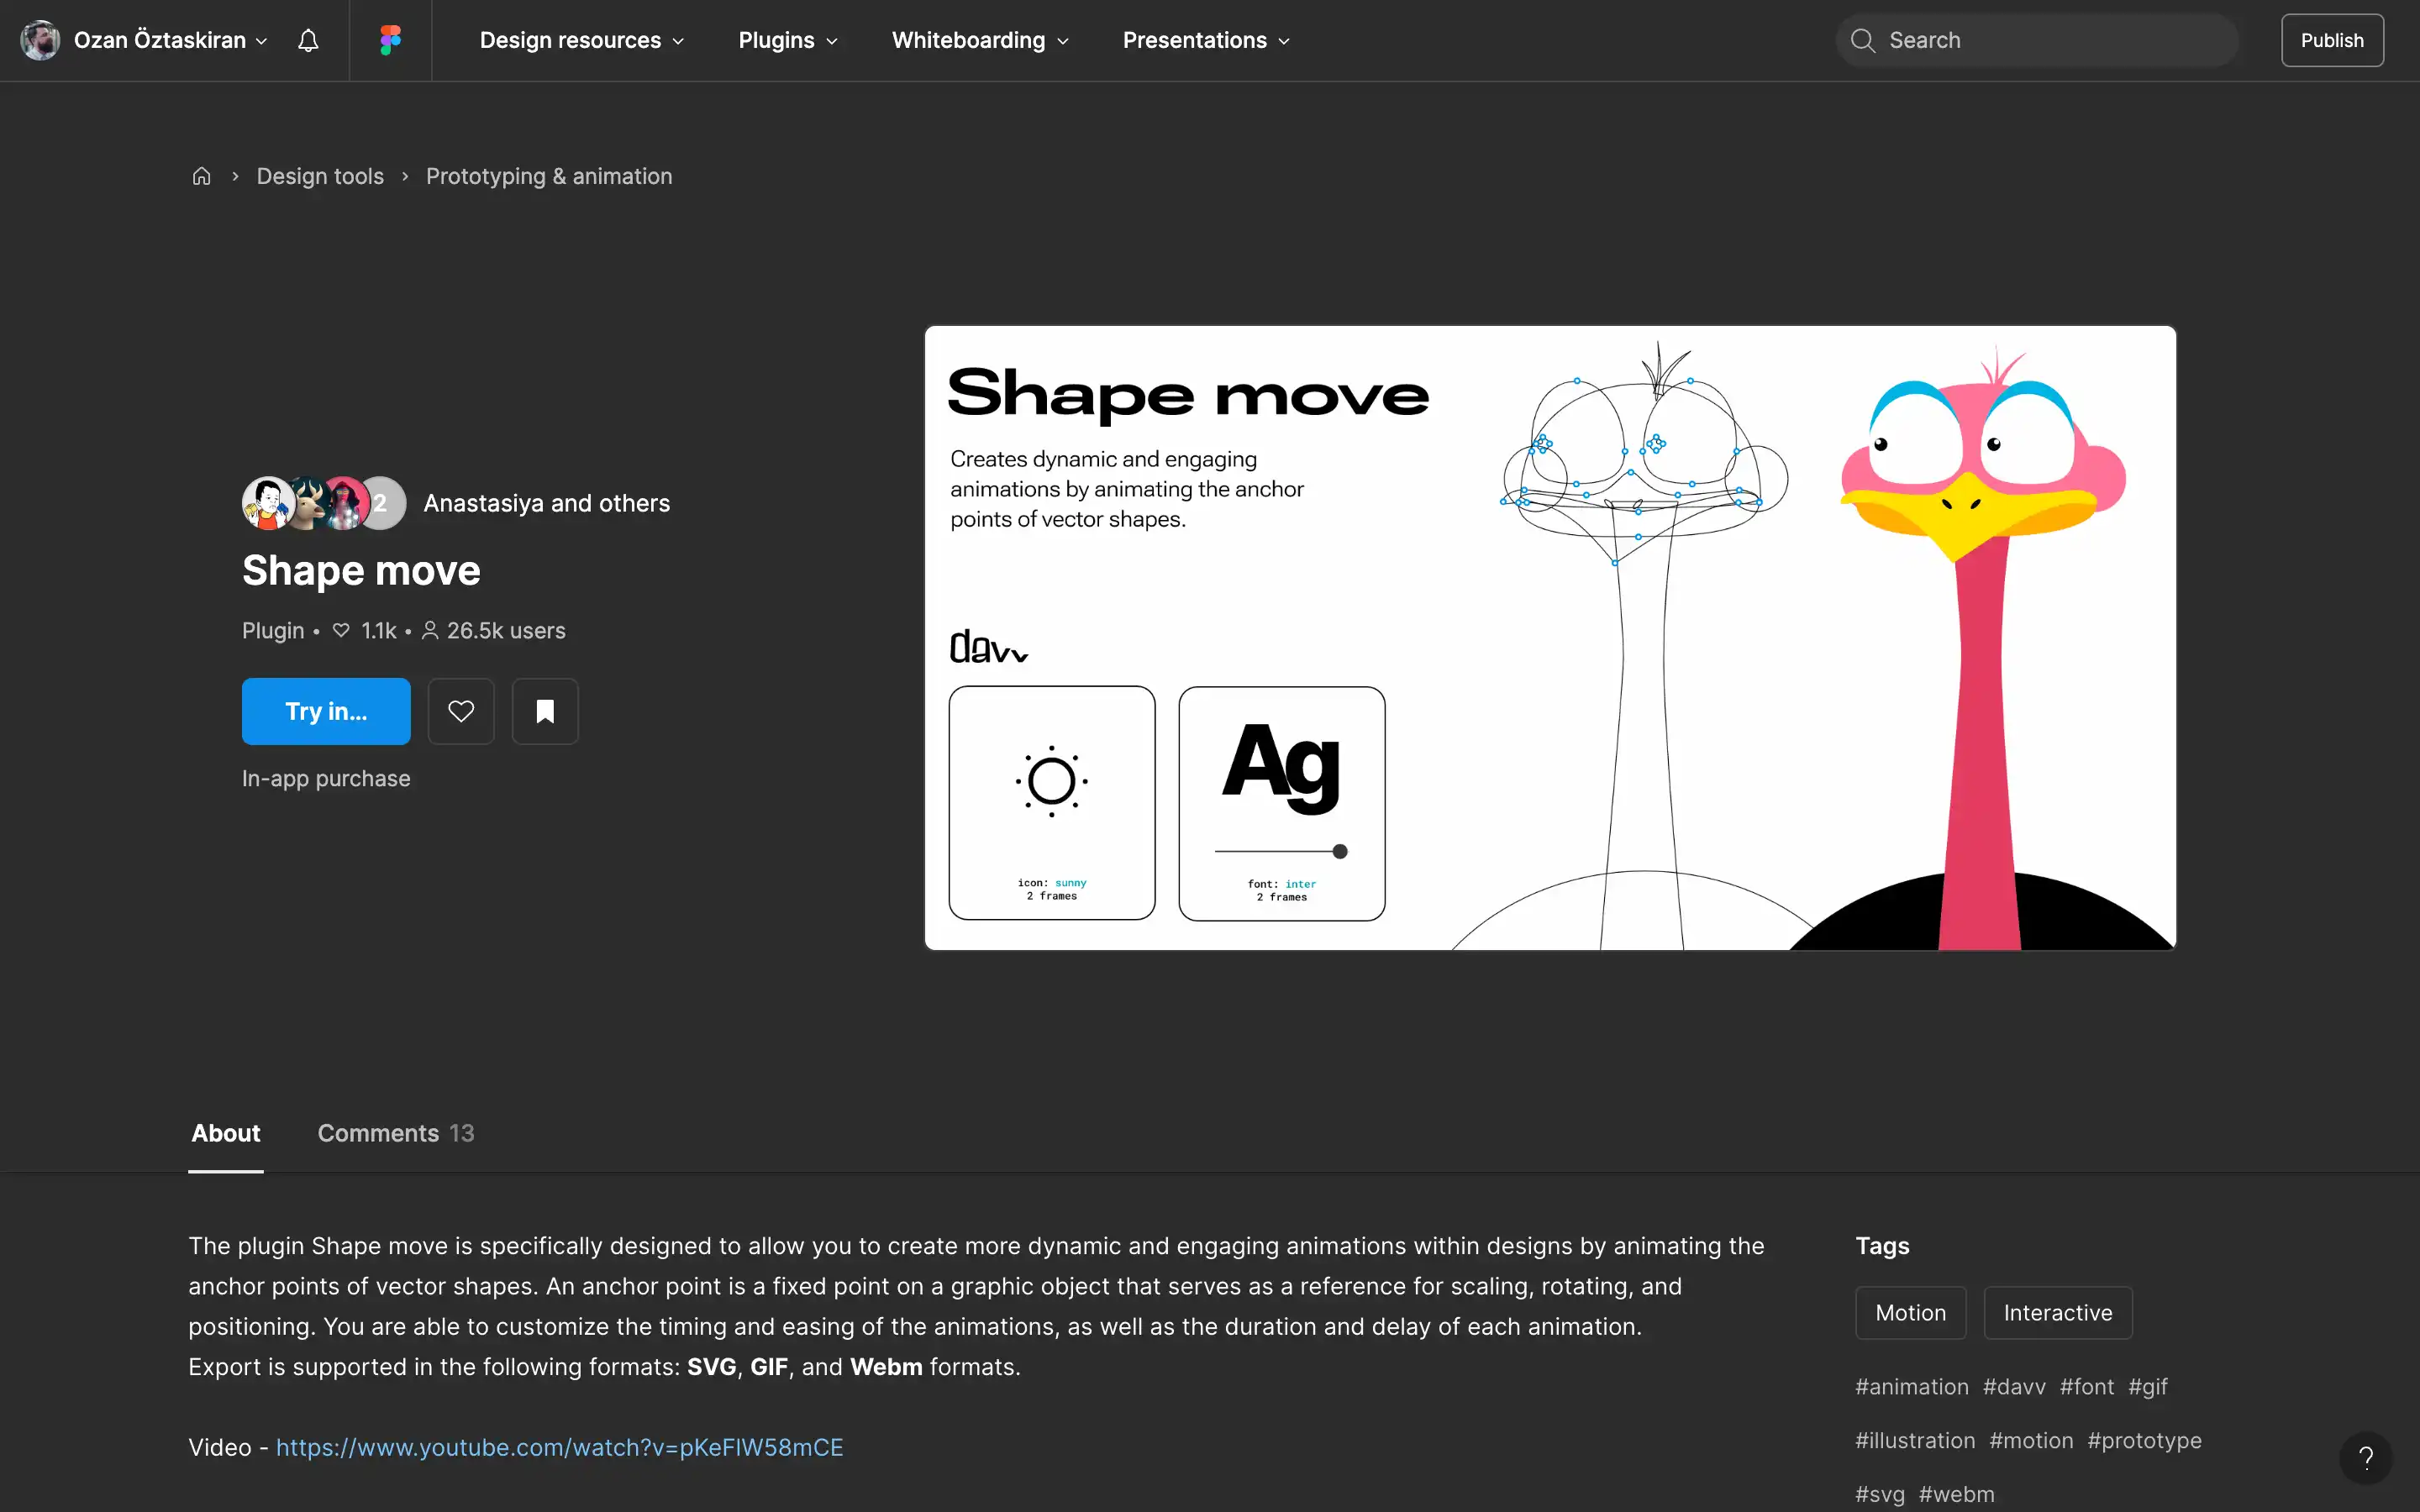
Task: Click the #illustration hashtag
Action: [x=1915, y=1441]
